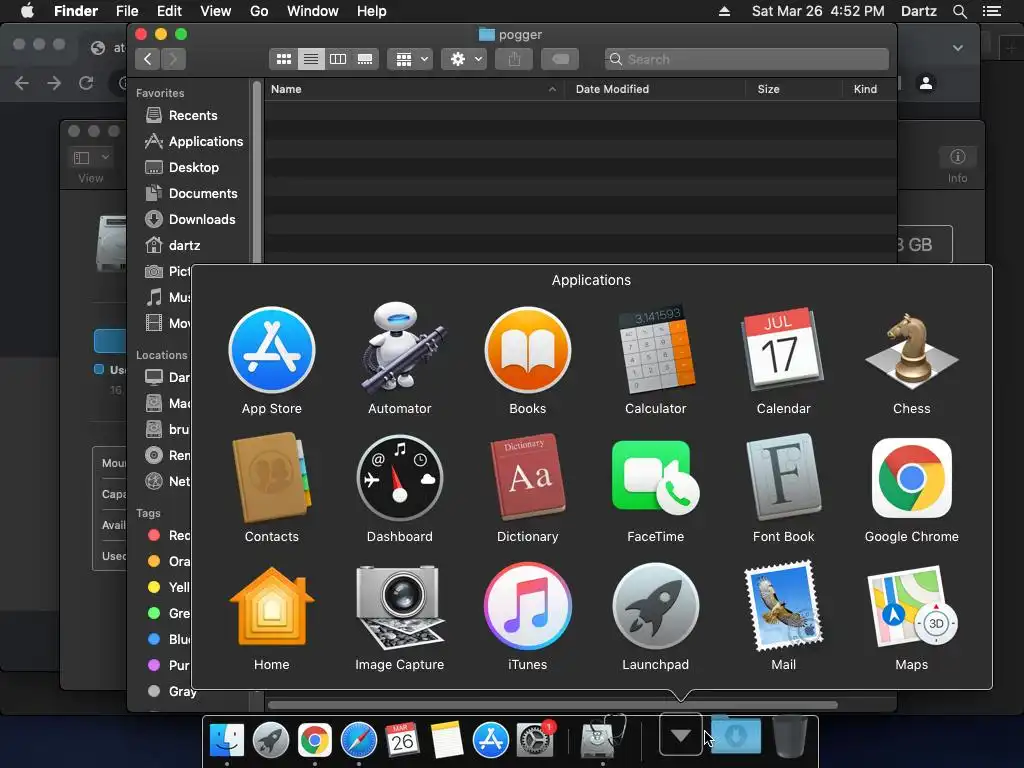
Task: Launch Automator from the Applications grid
Action: (x=400, y=348)
